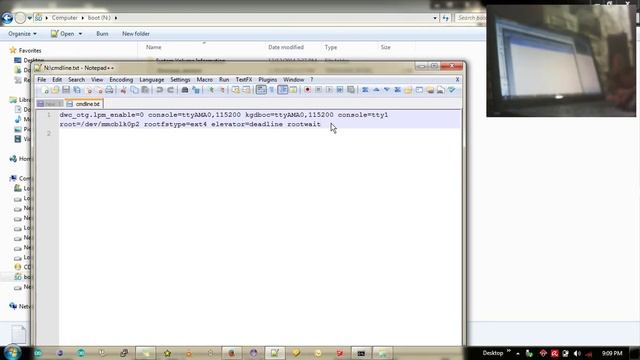Click the Stop Recording macro icon

tap(318, 90)
